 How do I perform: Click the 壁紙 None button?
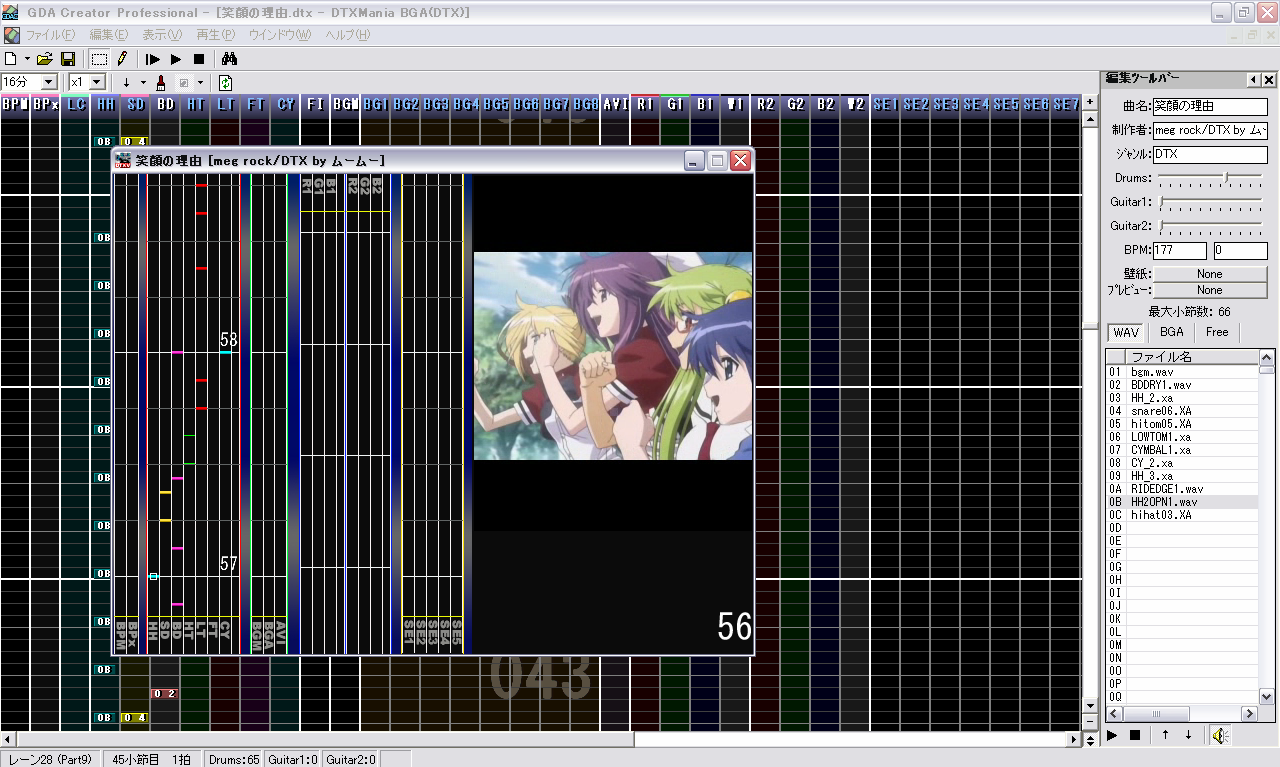tap(1210, 274)
